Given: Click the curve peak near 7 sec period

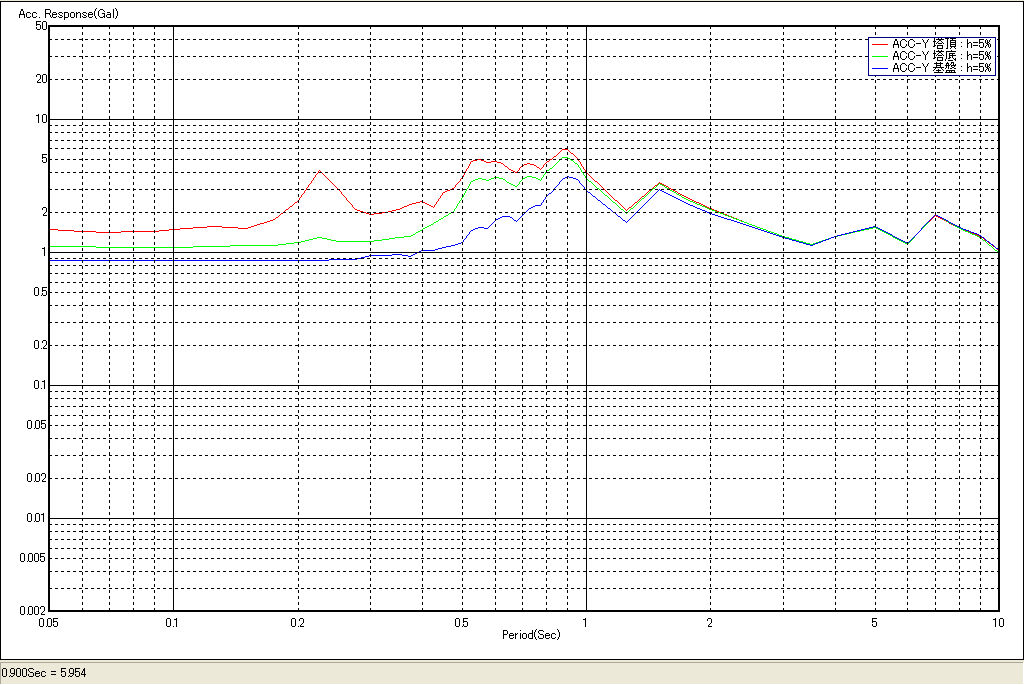Looking at the screenshot, I should tap(935, 215).
